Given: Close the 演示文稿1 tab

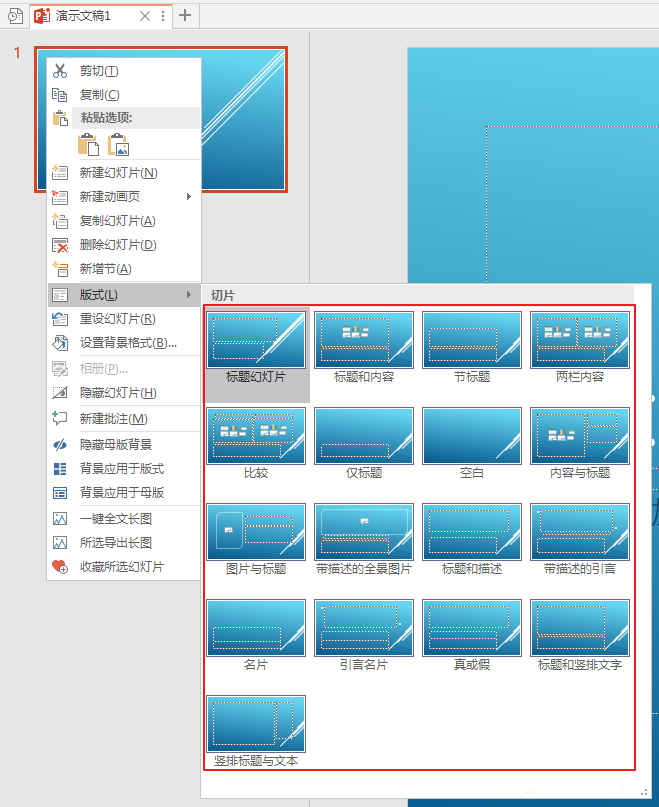Looking at the screenshot, I should pyautogui.click(x=145, y=16).
